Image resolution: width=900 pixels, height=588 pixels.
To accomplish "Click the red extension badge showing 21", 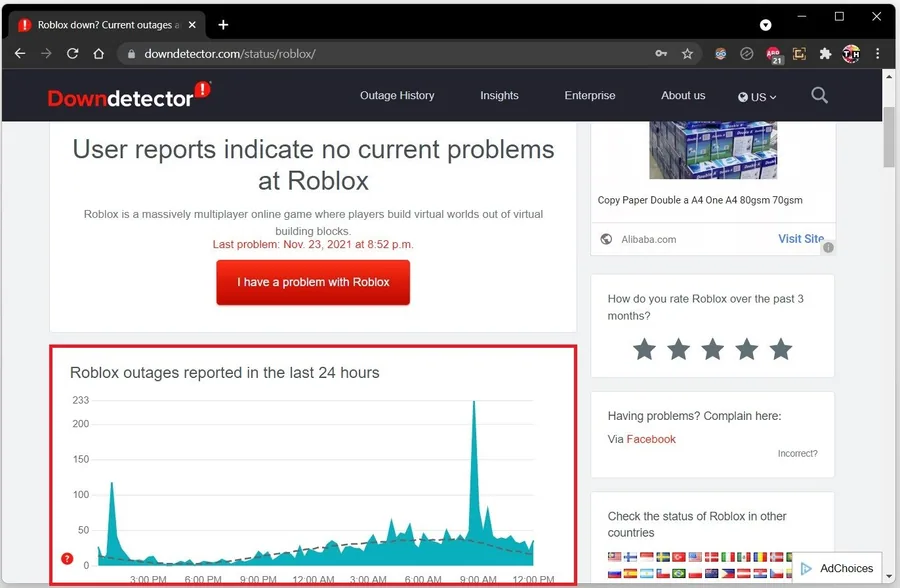I will click(774, 55).
